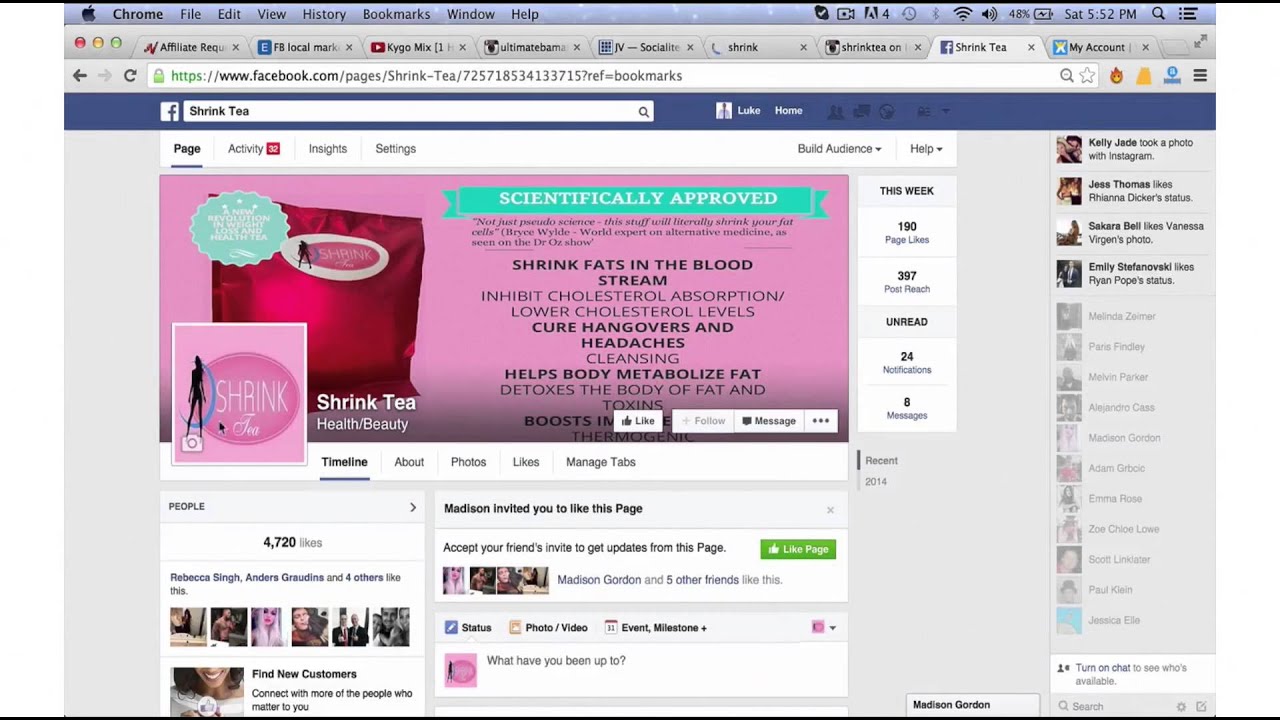Open chat settings gear icon
The width and height of the screenshot is (1280, 720).
[x=1181, y=706]
